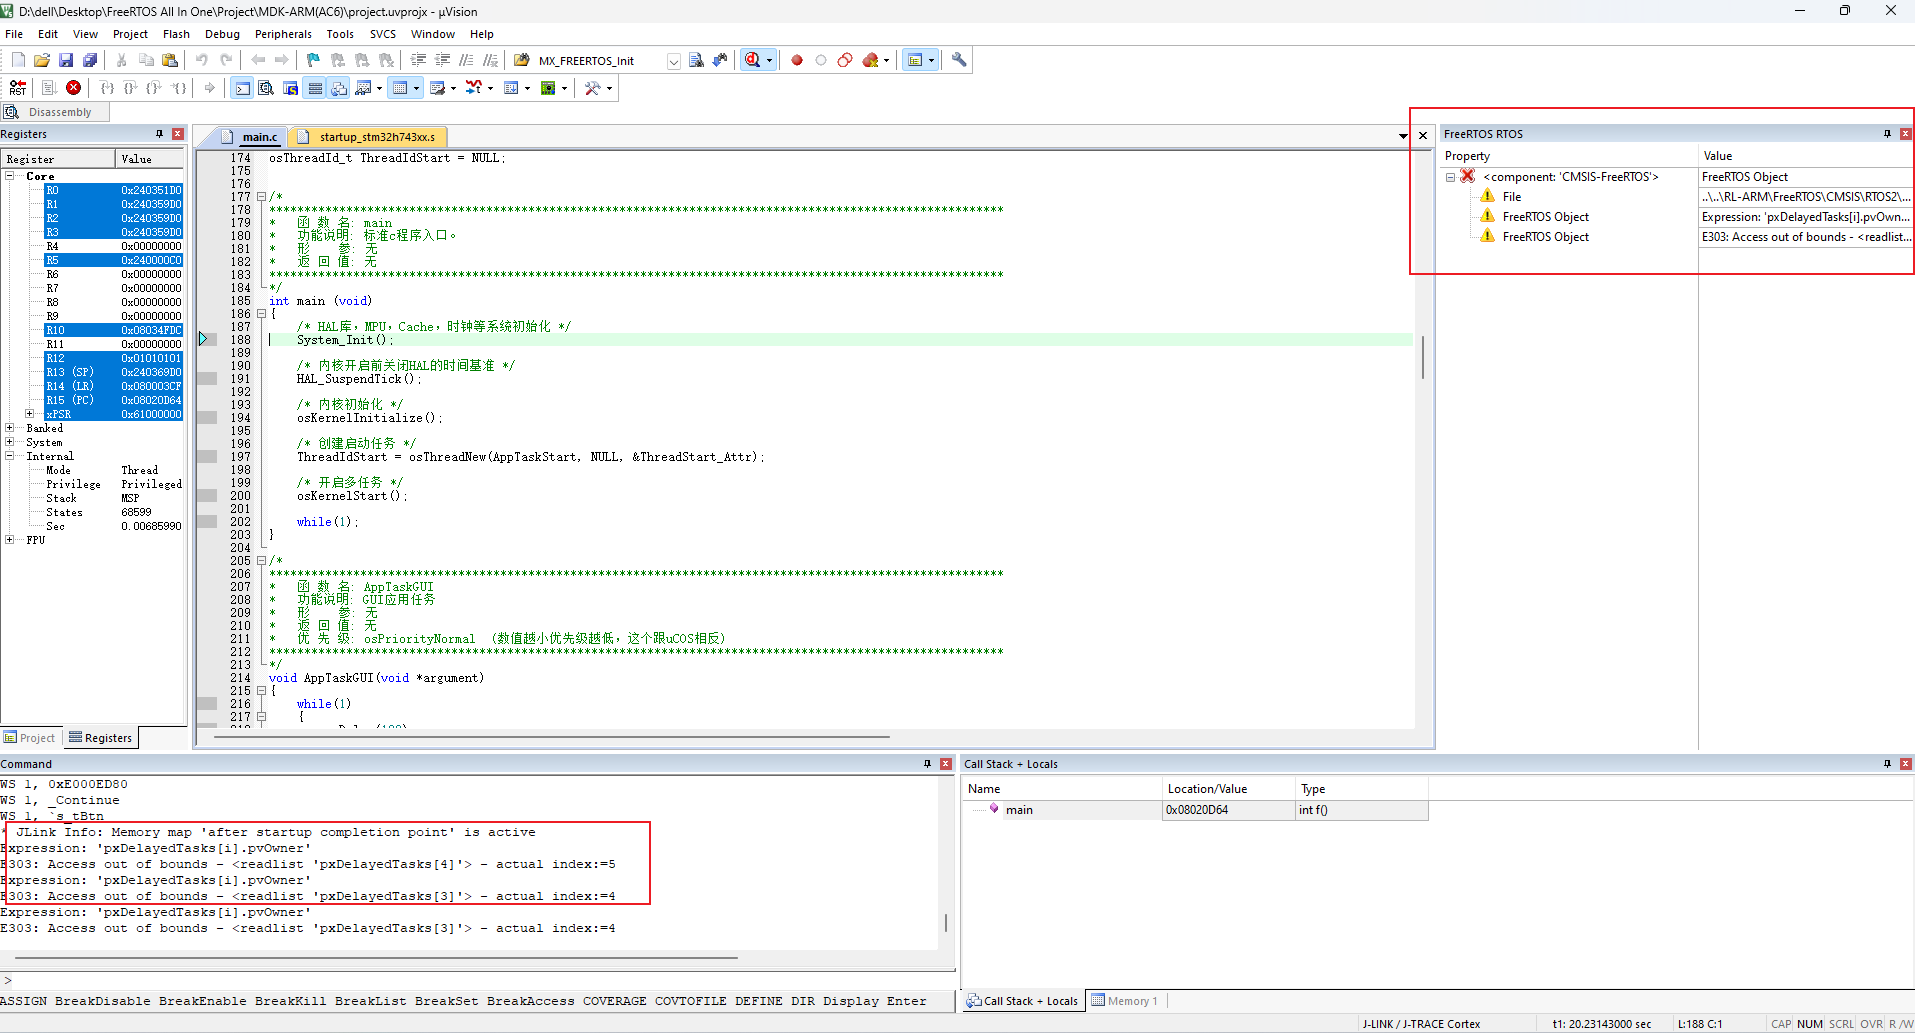Toggle auto-hide pin on FreeRTOS RTOS panel
Viewport: 1915px width, 1033px height.
pos(1887,134)
